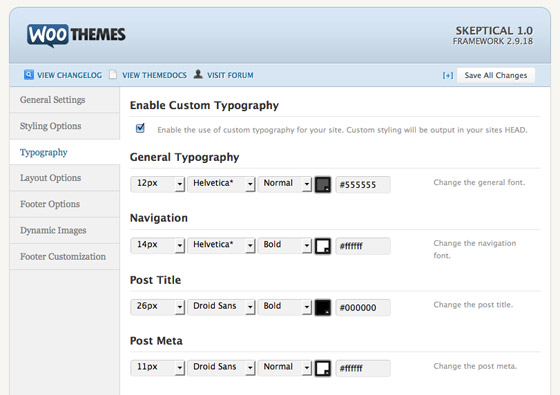
Task: Open the Footer Options tab
Action: (x=65, y=204)
